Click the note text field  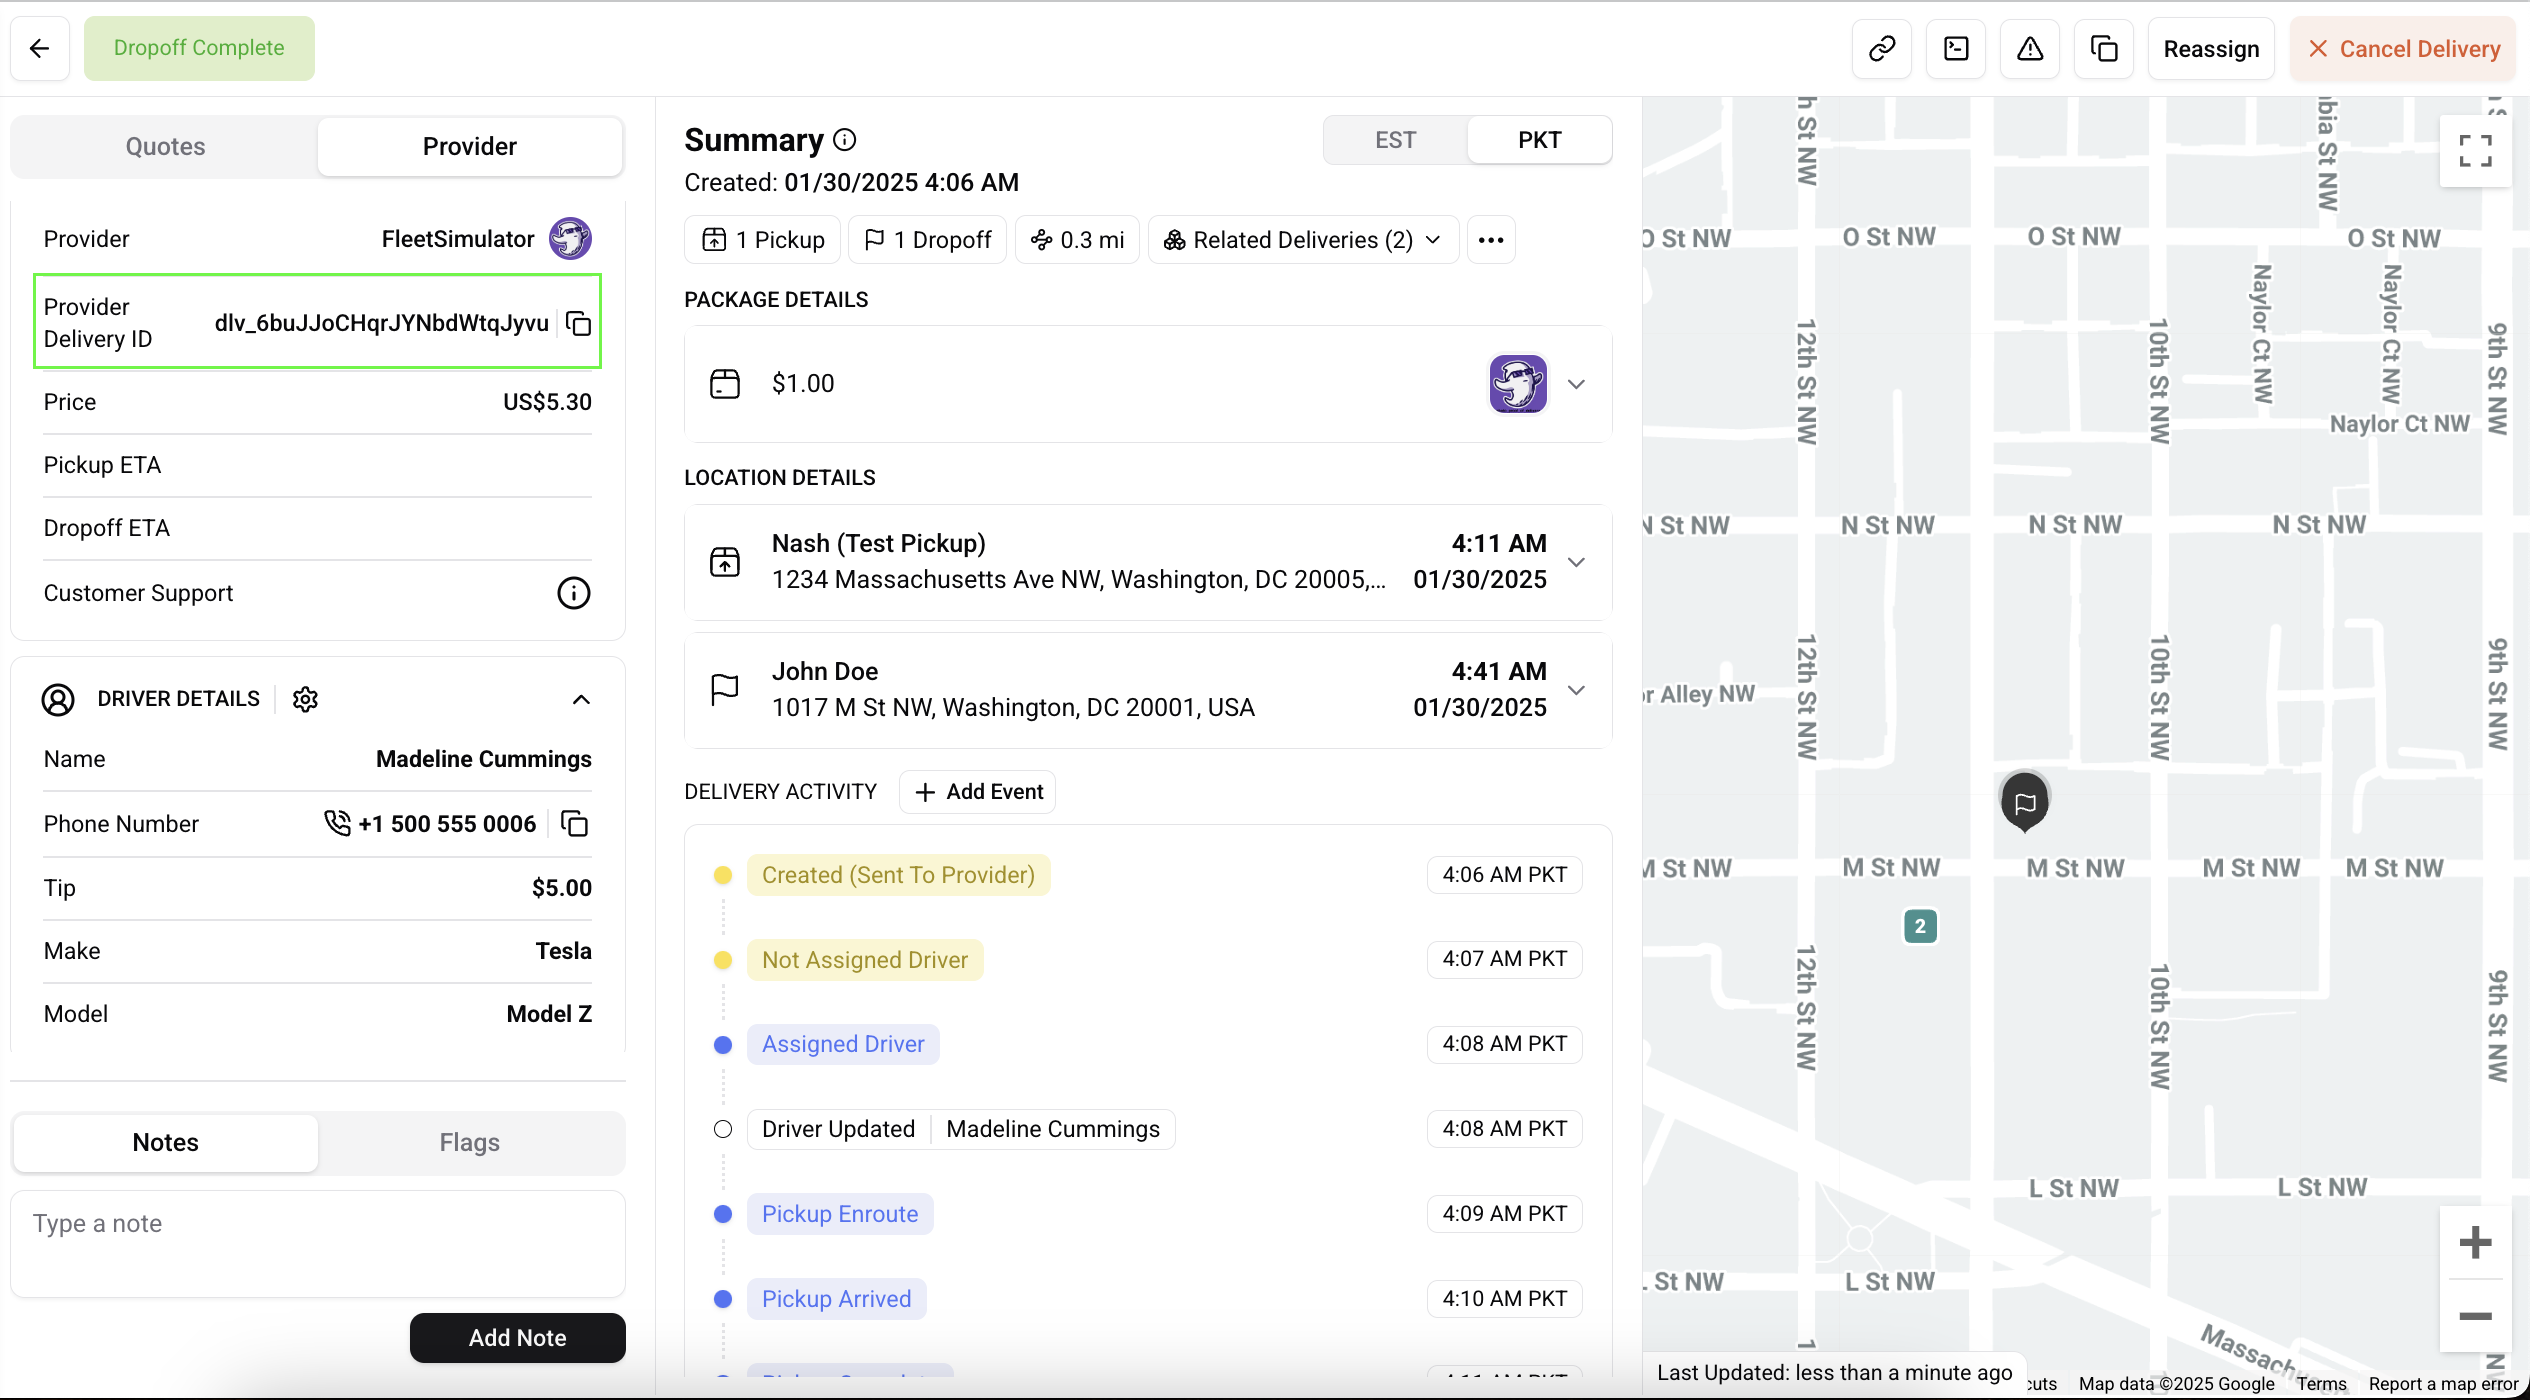point(318,1243)
